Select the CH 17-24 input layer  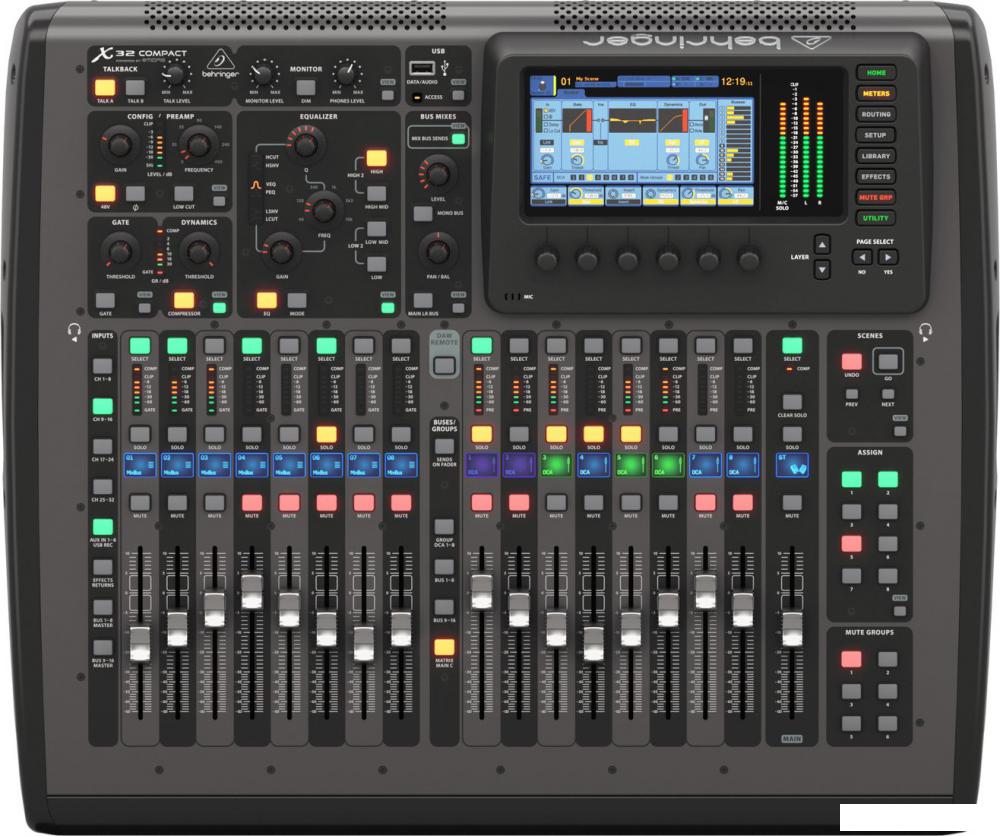point(102,447)
